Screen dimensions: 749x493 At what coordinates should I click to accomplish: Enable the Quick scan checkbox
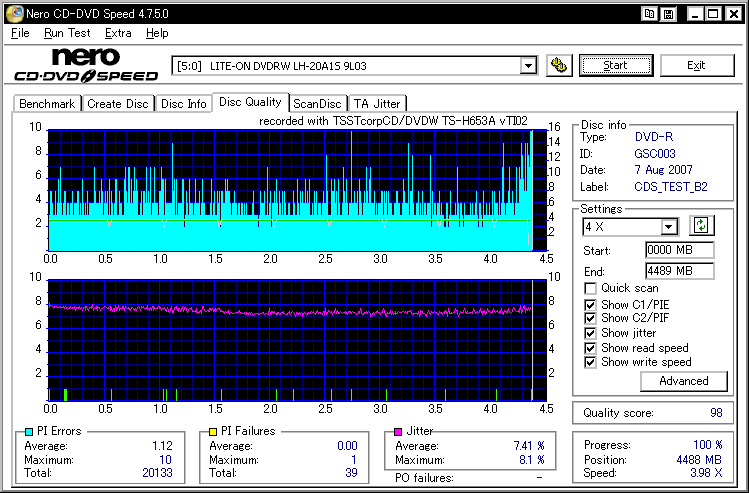[591, 288]
